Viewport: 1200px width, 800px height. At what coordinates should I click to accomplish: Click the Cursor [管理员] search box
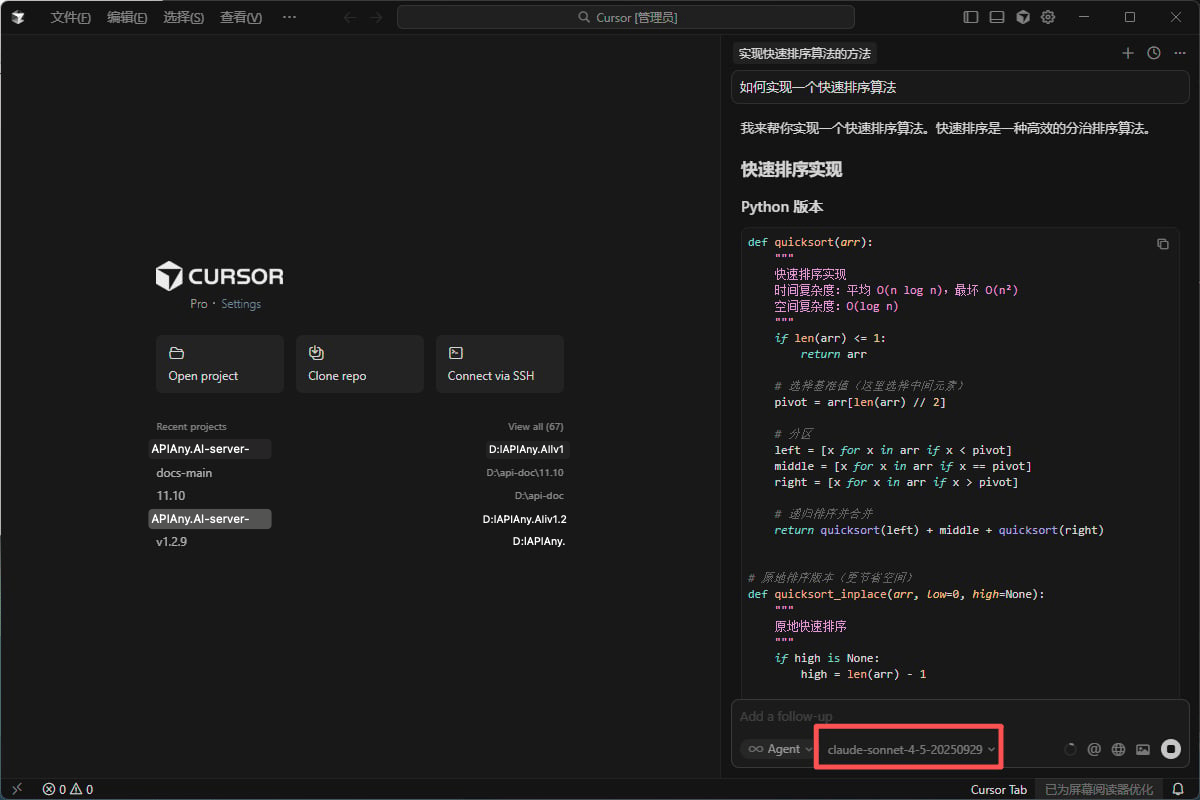click(x=626, y=17)
